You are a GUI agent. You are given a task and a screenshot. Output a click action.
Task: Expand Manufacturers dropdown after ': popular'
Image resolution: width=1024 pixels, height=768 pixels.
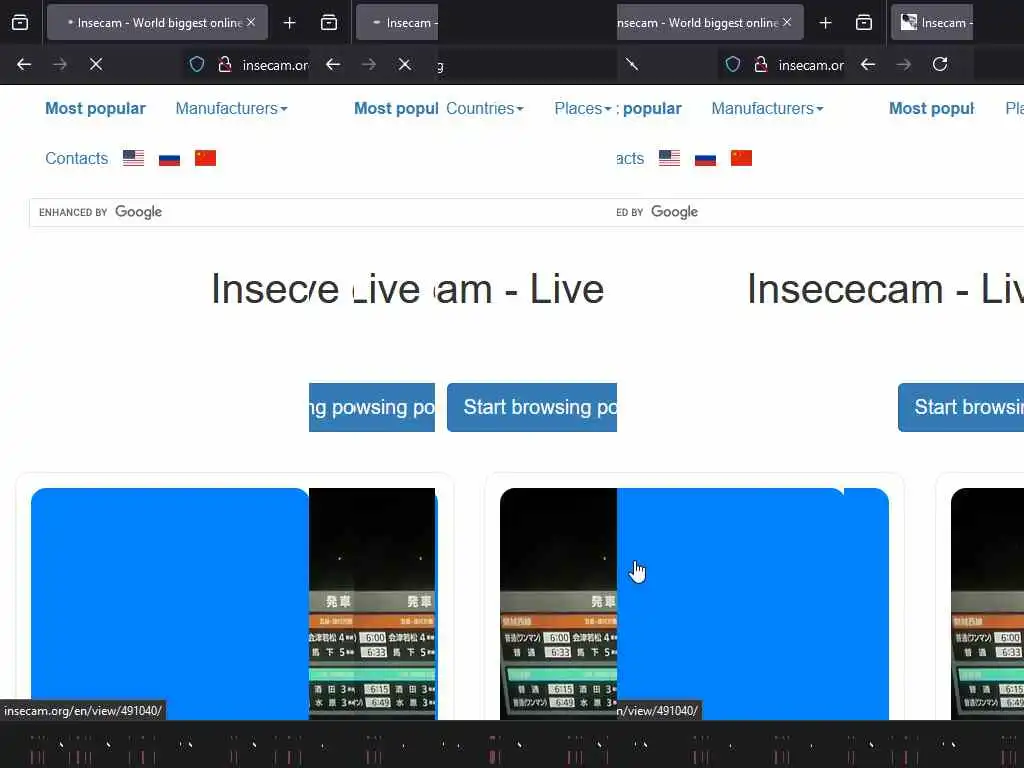[x=767, y=108]
